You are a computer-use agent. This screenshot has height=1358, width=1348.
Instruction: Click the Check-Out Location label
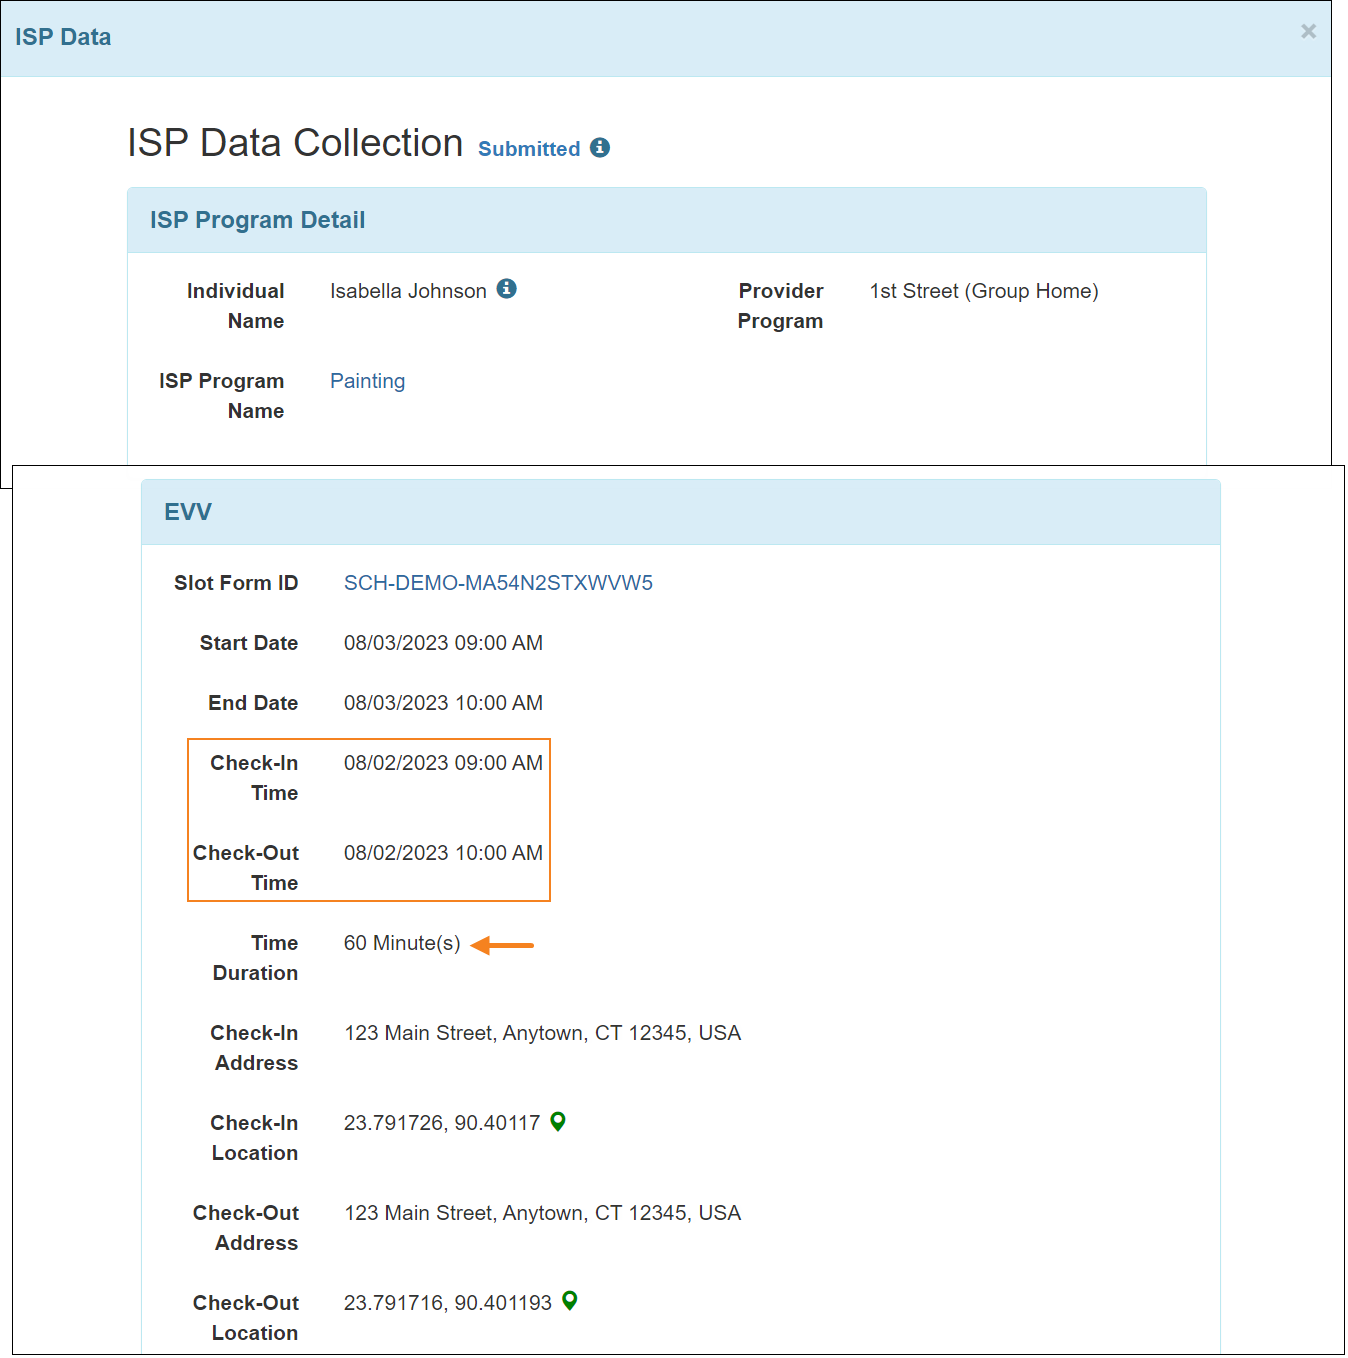click(246, 1318)
